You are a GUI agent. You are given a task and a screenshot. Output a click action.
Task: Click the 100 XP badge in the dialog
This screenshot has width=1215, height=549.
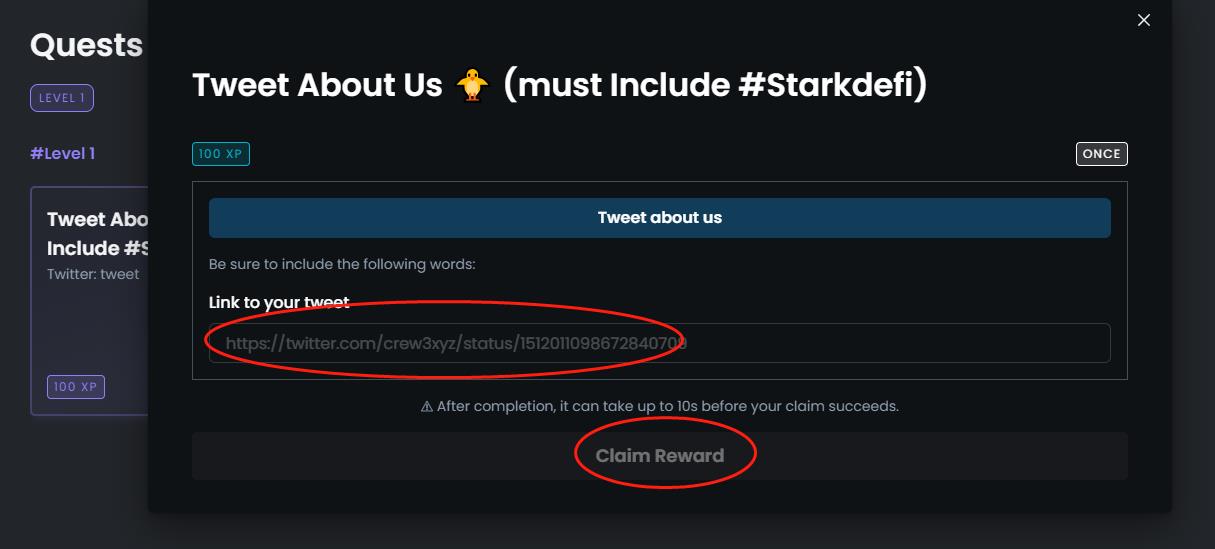[x=221, y=154]
